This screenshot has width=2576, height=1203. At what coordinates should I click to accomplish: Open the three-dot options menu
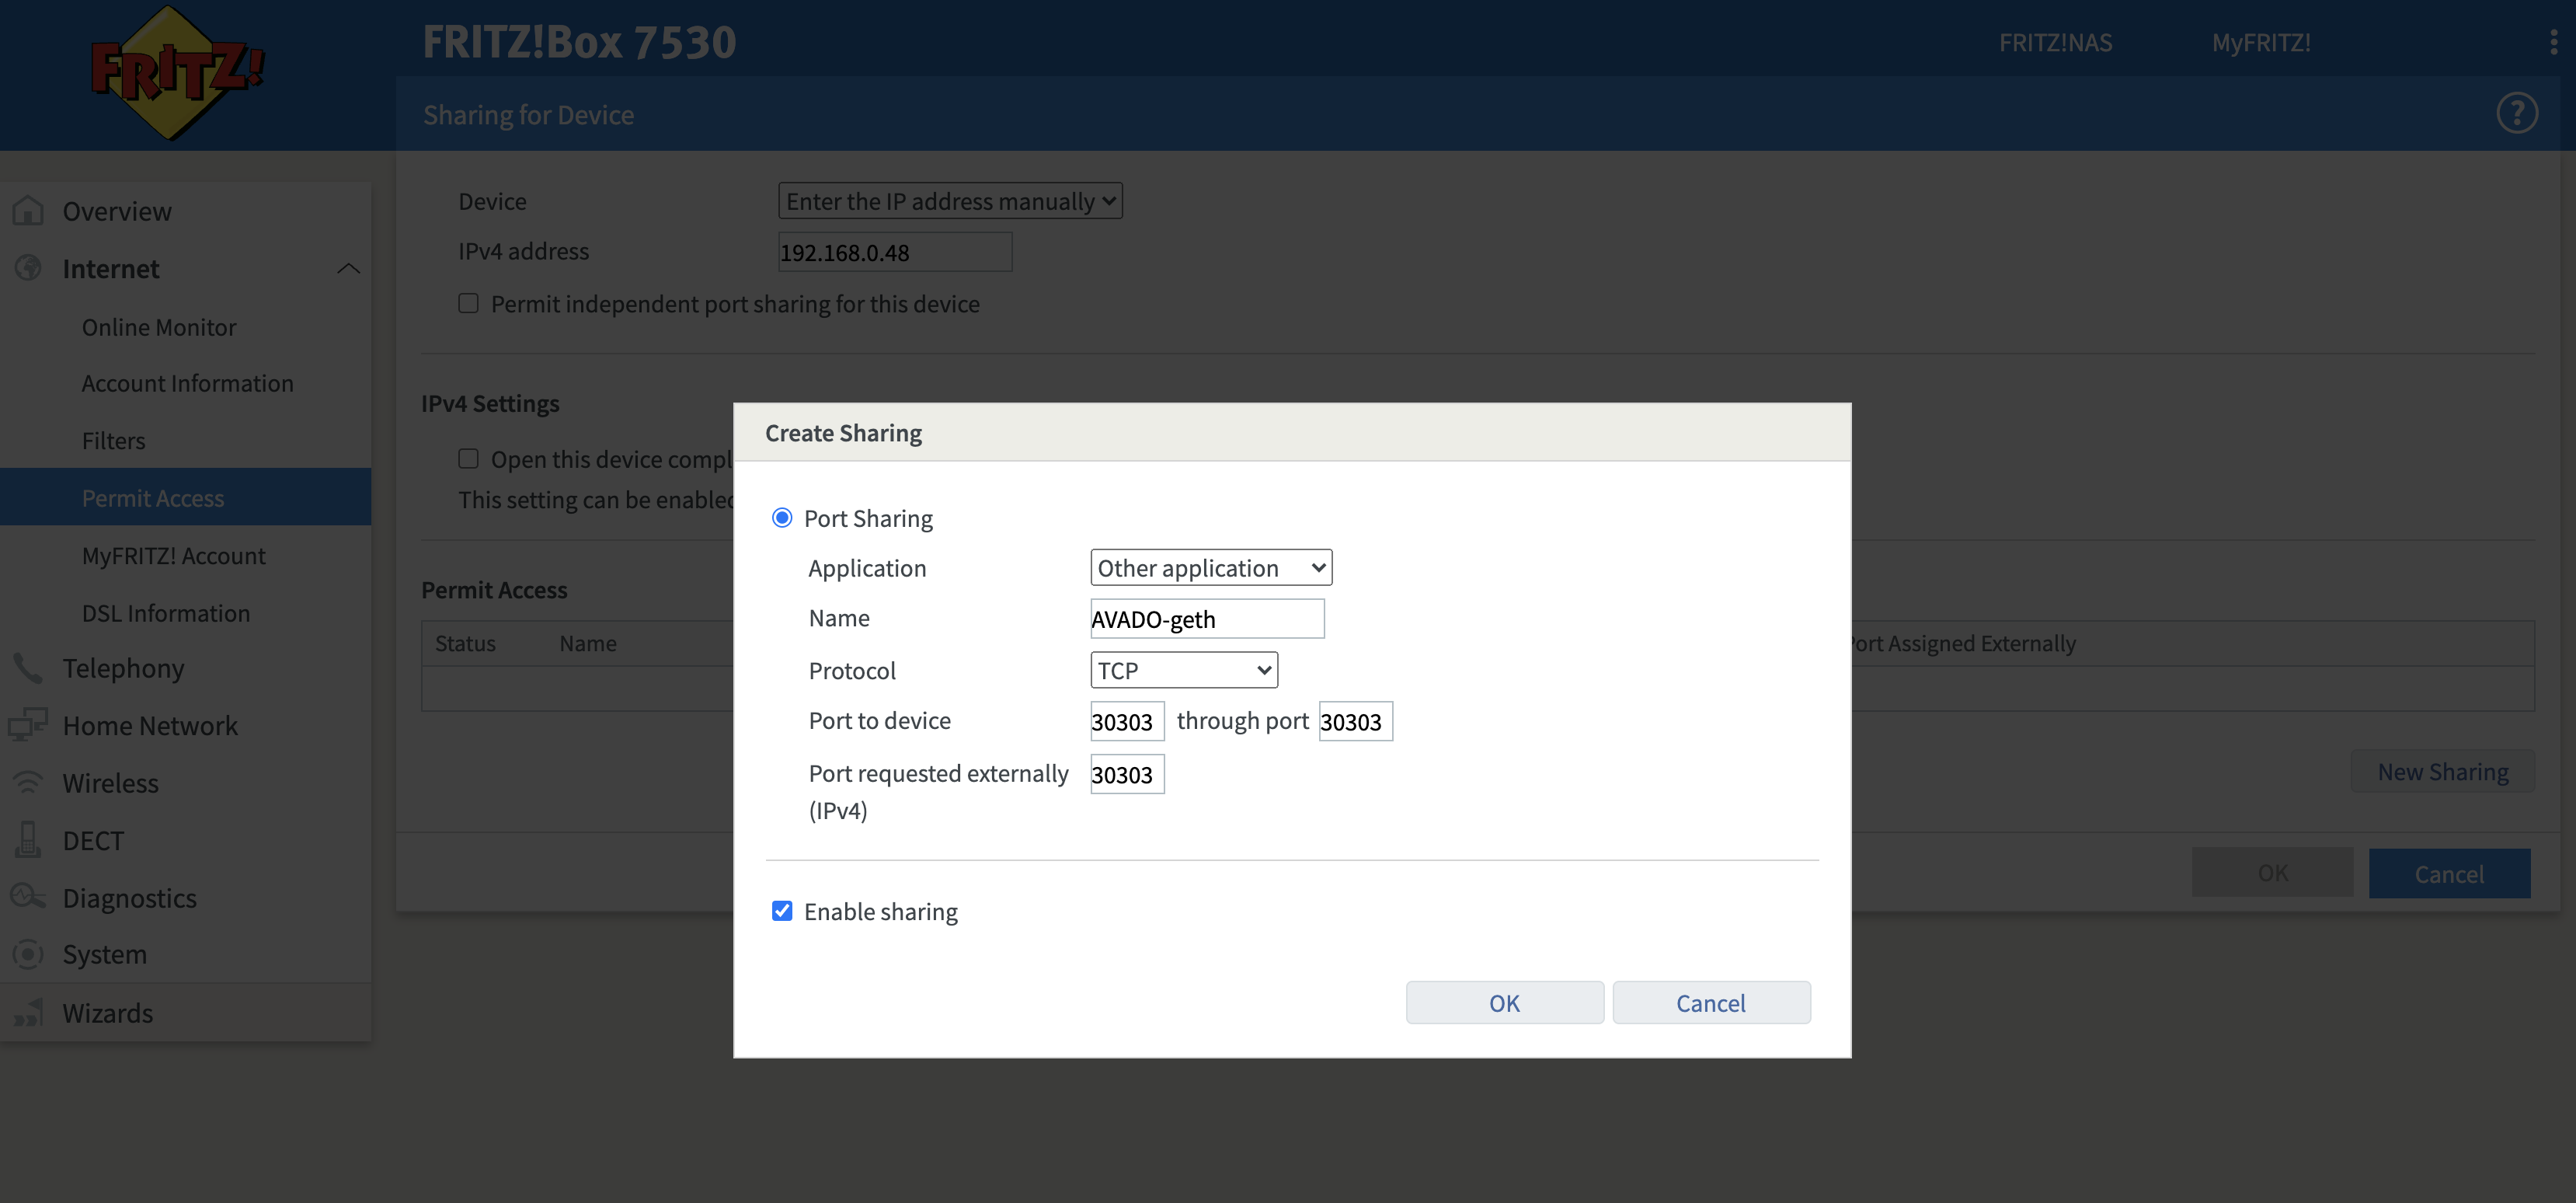[2553, 42]
